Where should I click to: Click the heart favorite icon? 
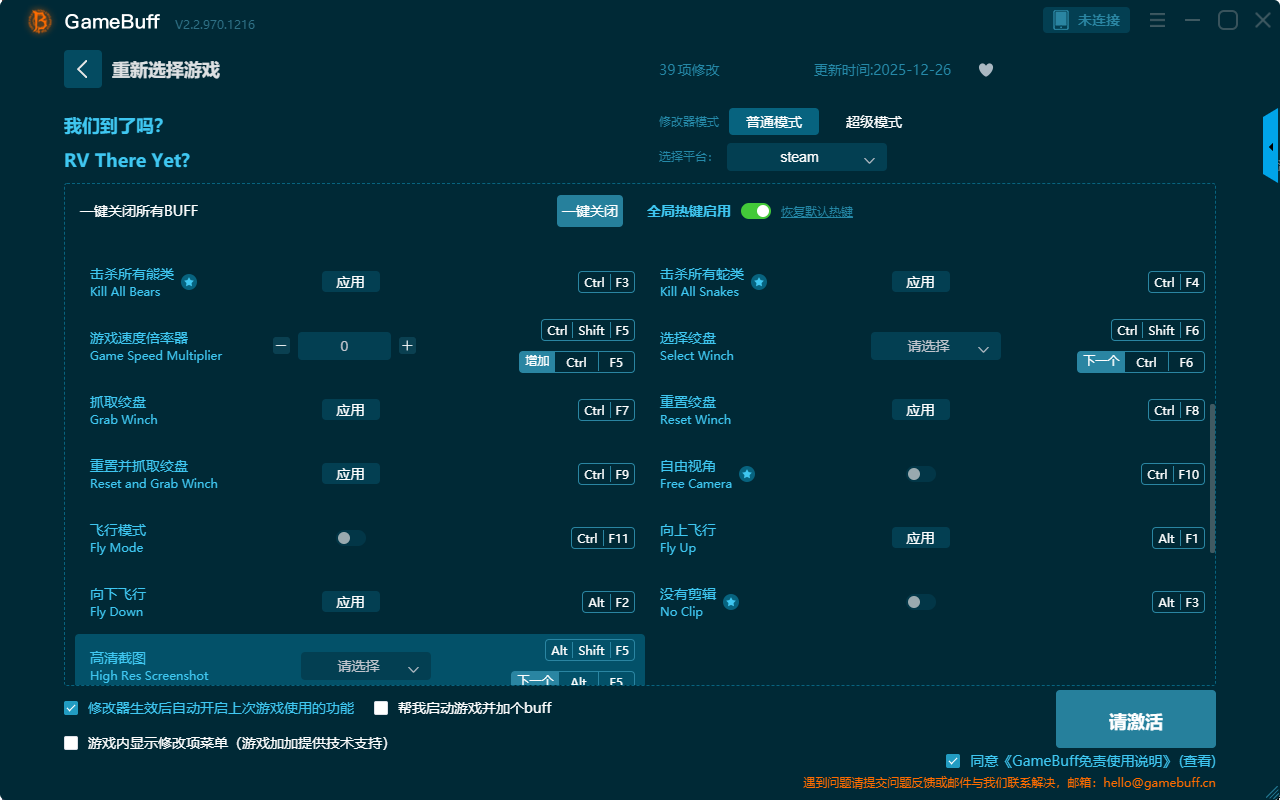(x=986, y=70)
